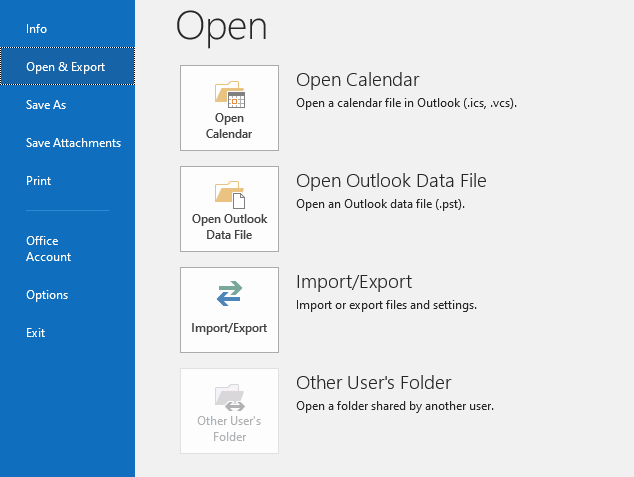Click 'Import or export files and settings.' text

coord(386,305)
